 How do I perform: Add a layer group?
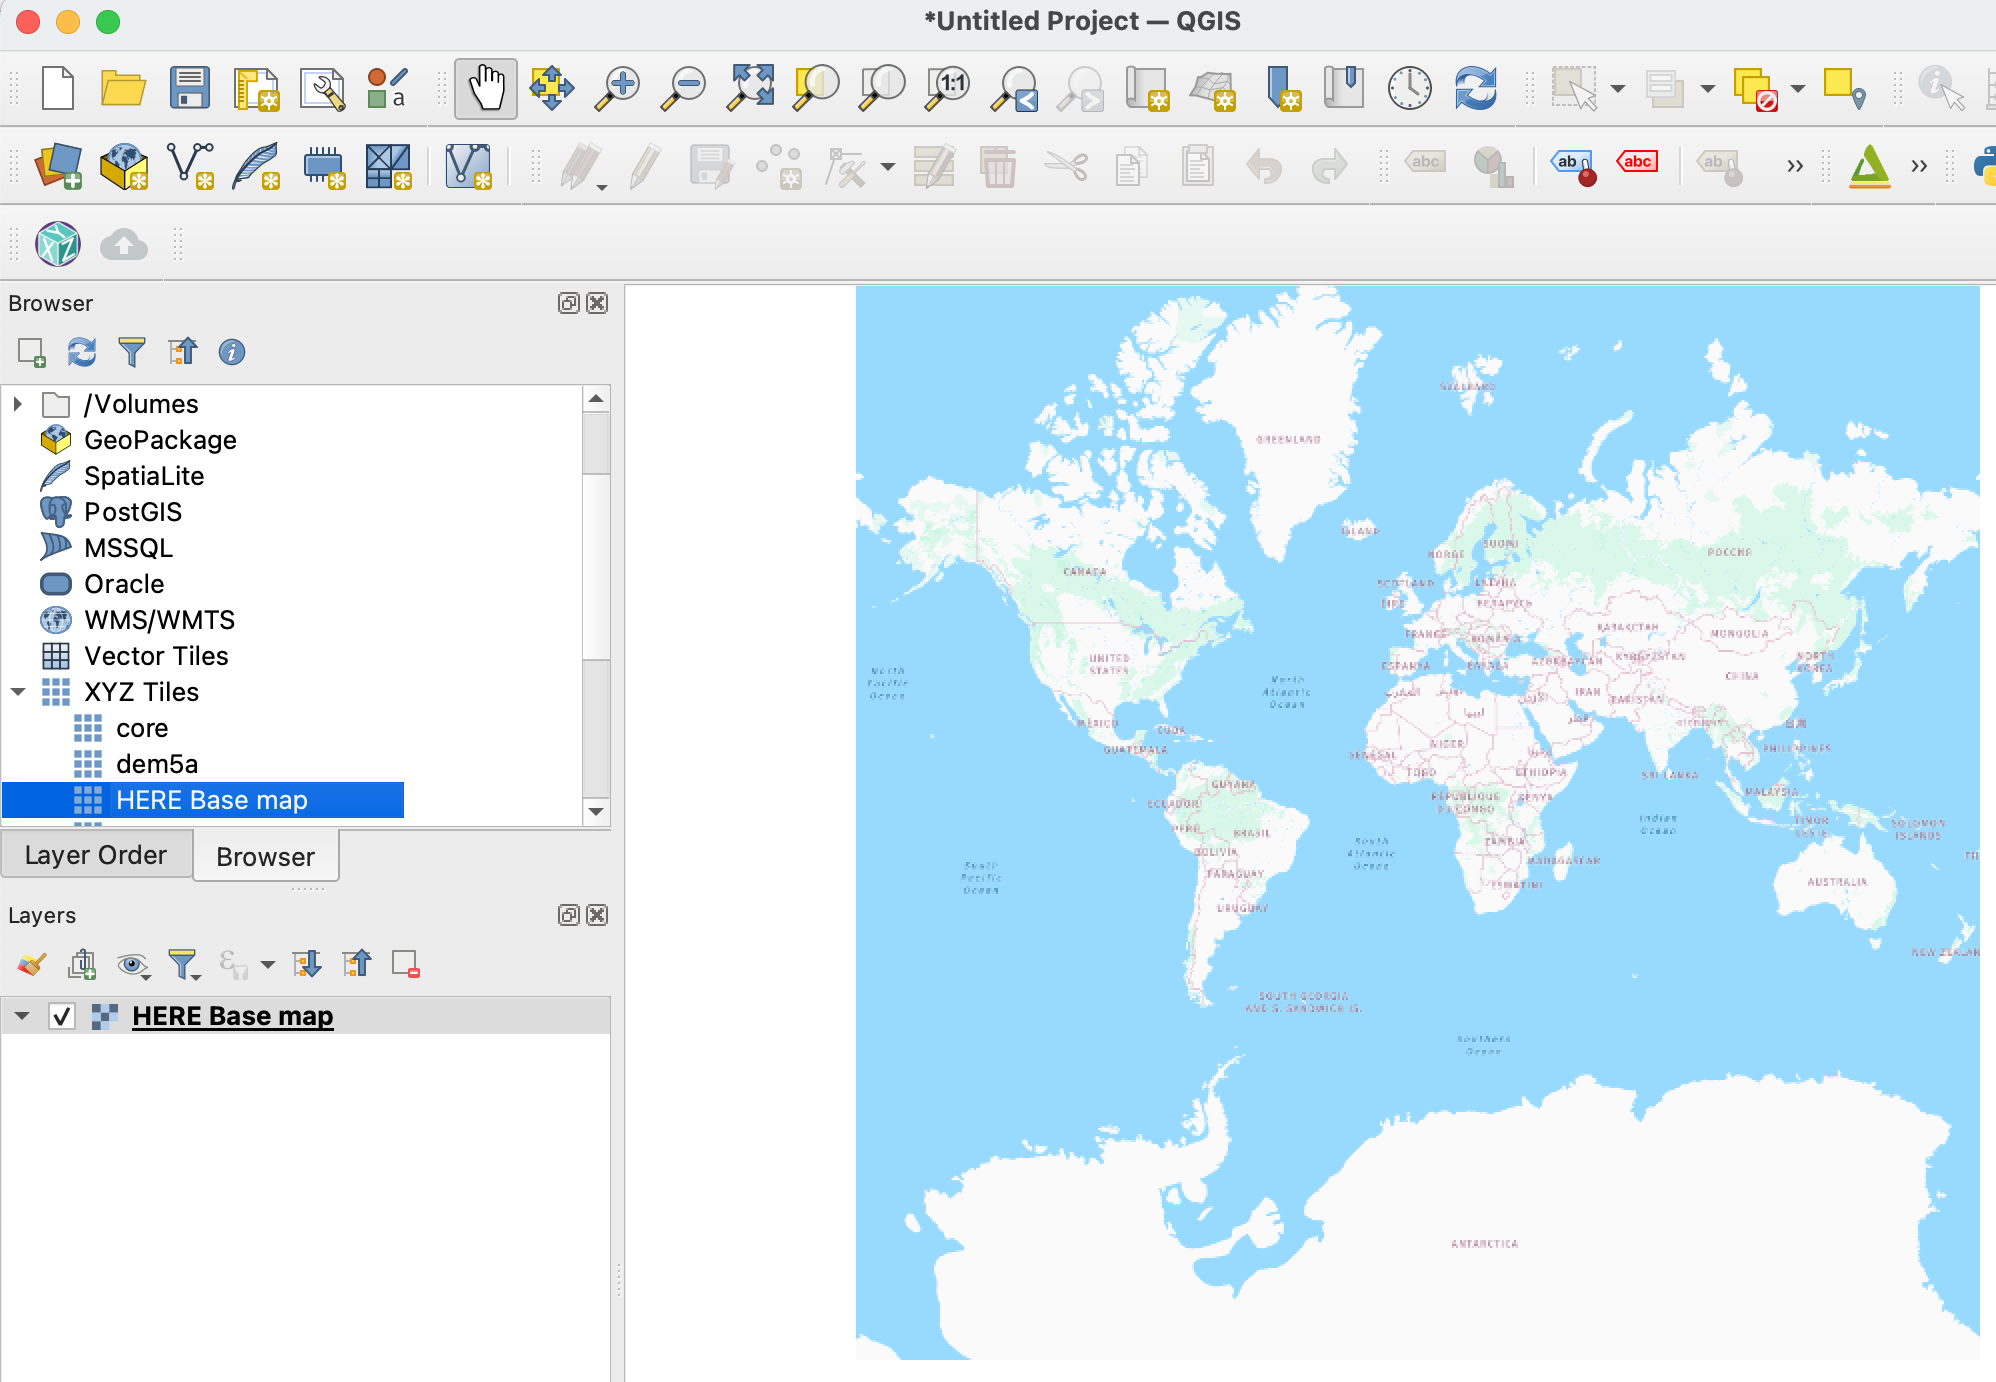(x=82, y=964)
